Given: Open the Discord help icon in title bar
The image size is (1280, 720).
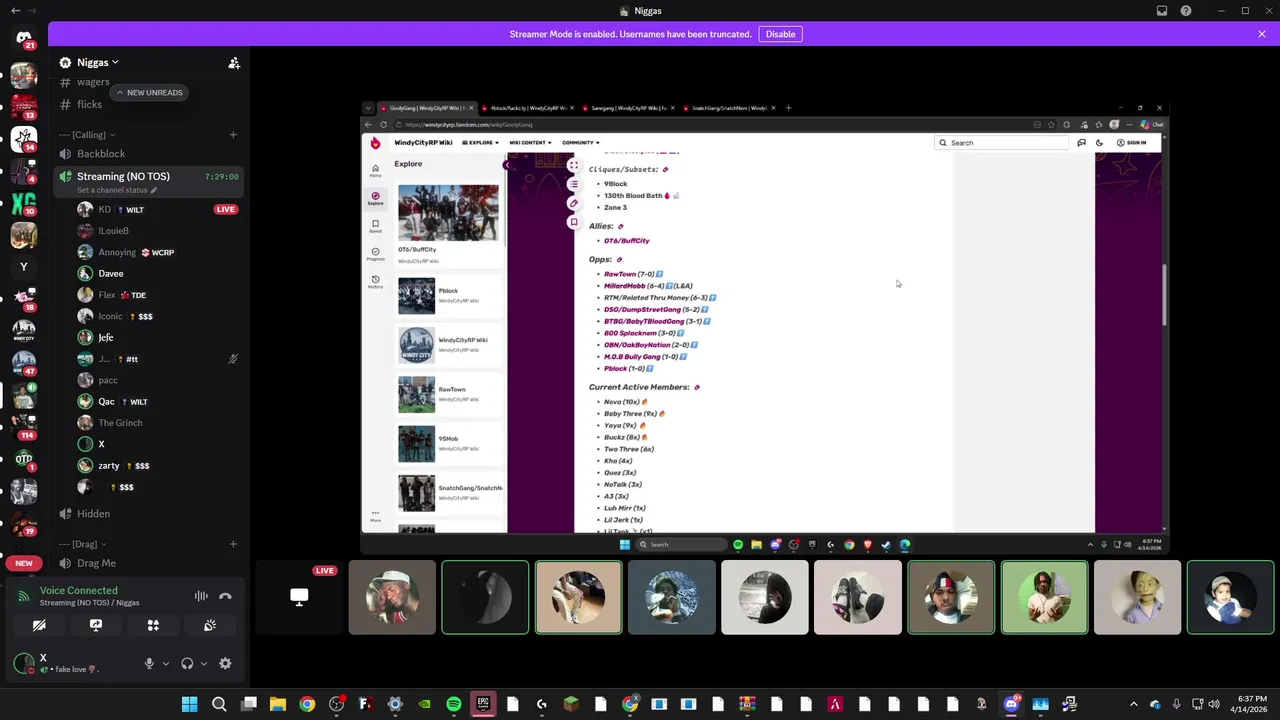Looking at the screenshot, I should click(x=1186, y=11).
